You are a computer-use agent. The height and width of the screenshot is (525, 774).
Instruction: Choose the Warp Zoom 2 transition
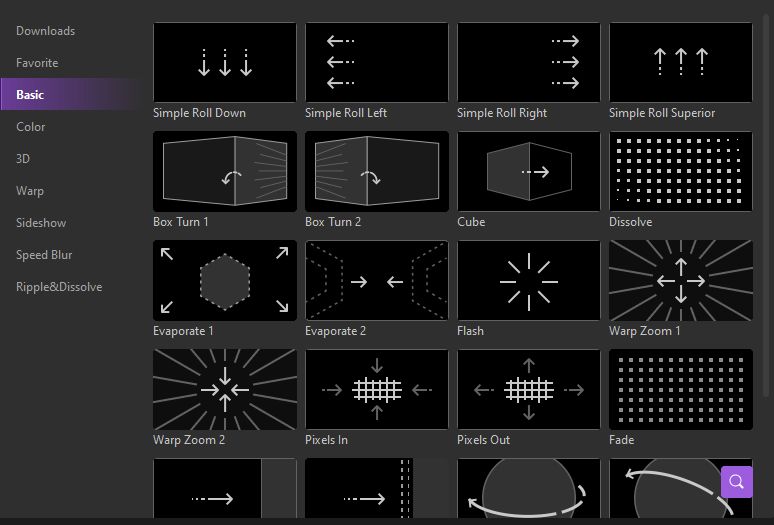tap(225, 390)
